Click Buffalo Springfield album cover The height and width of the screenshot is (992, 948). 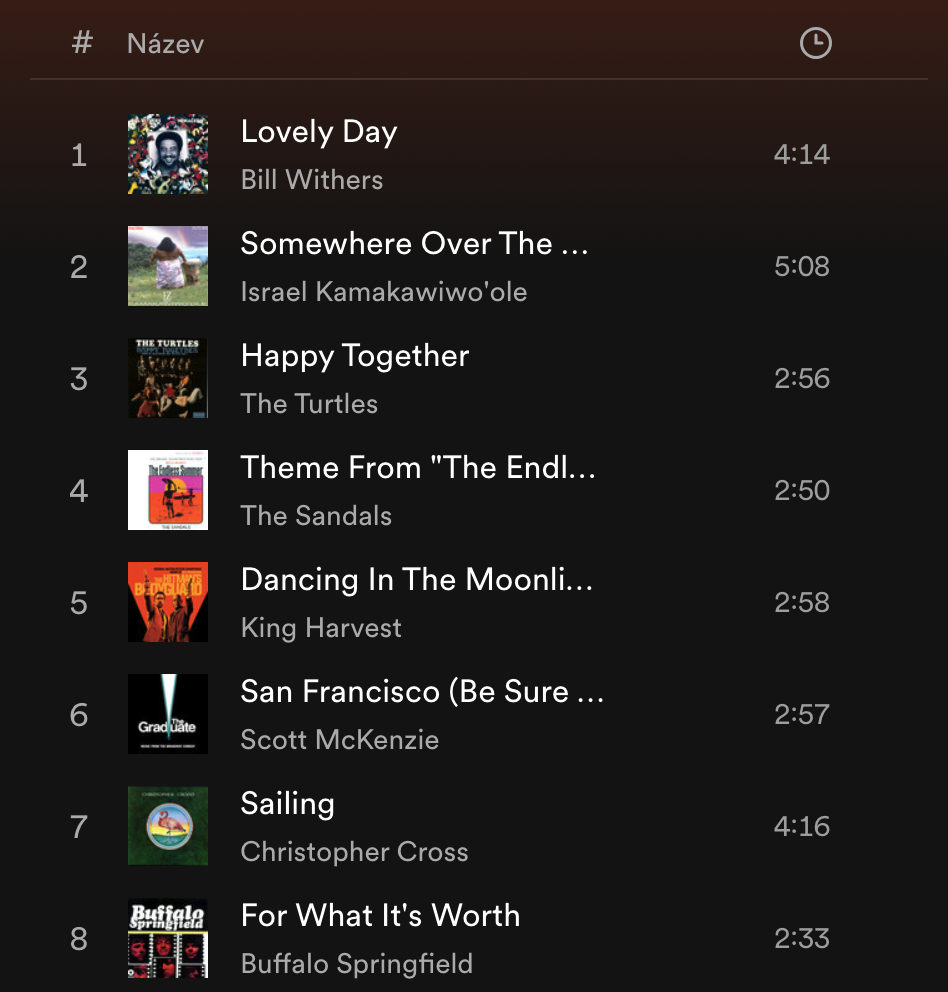pyautogui.click(x=168, y=938)
